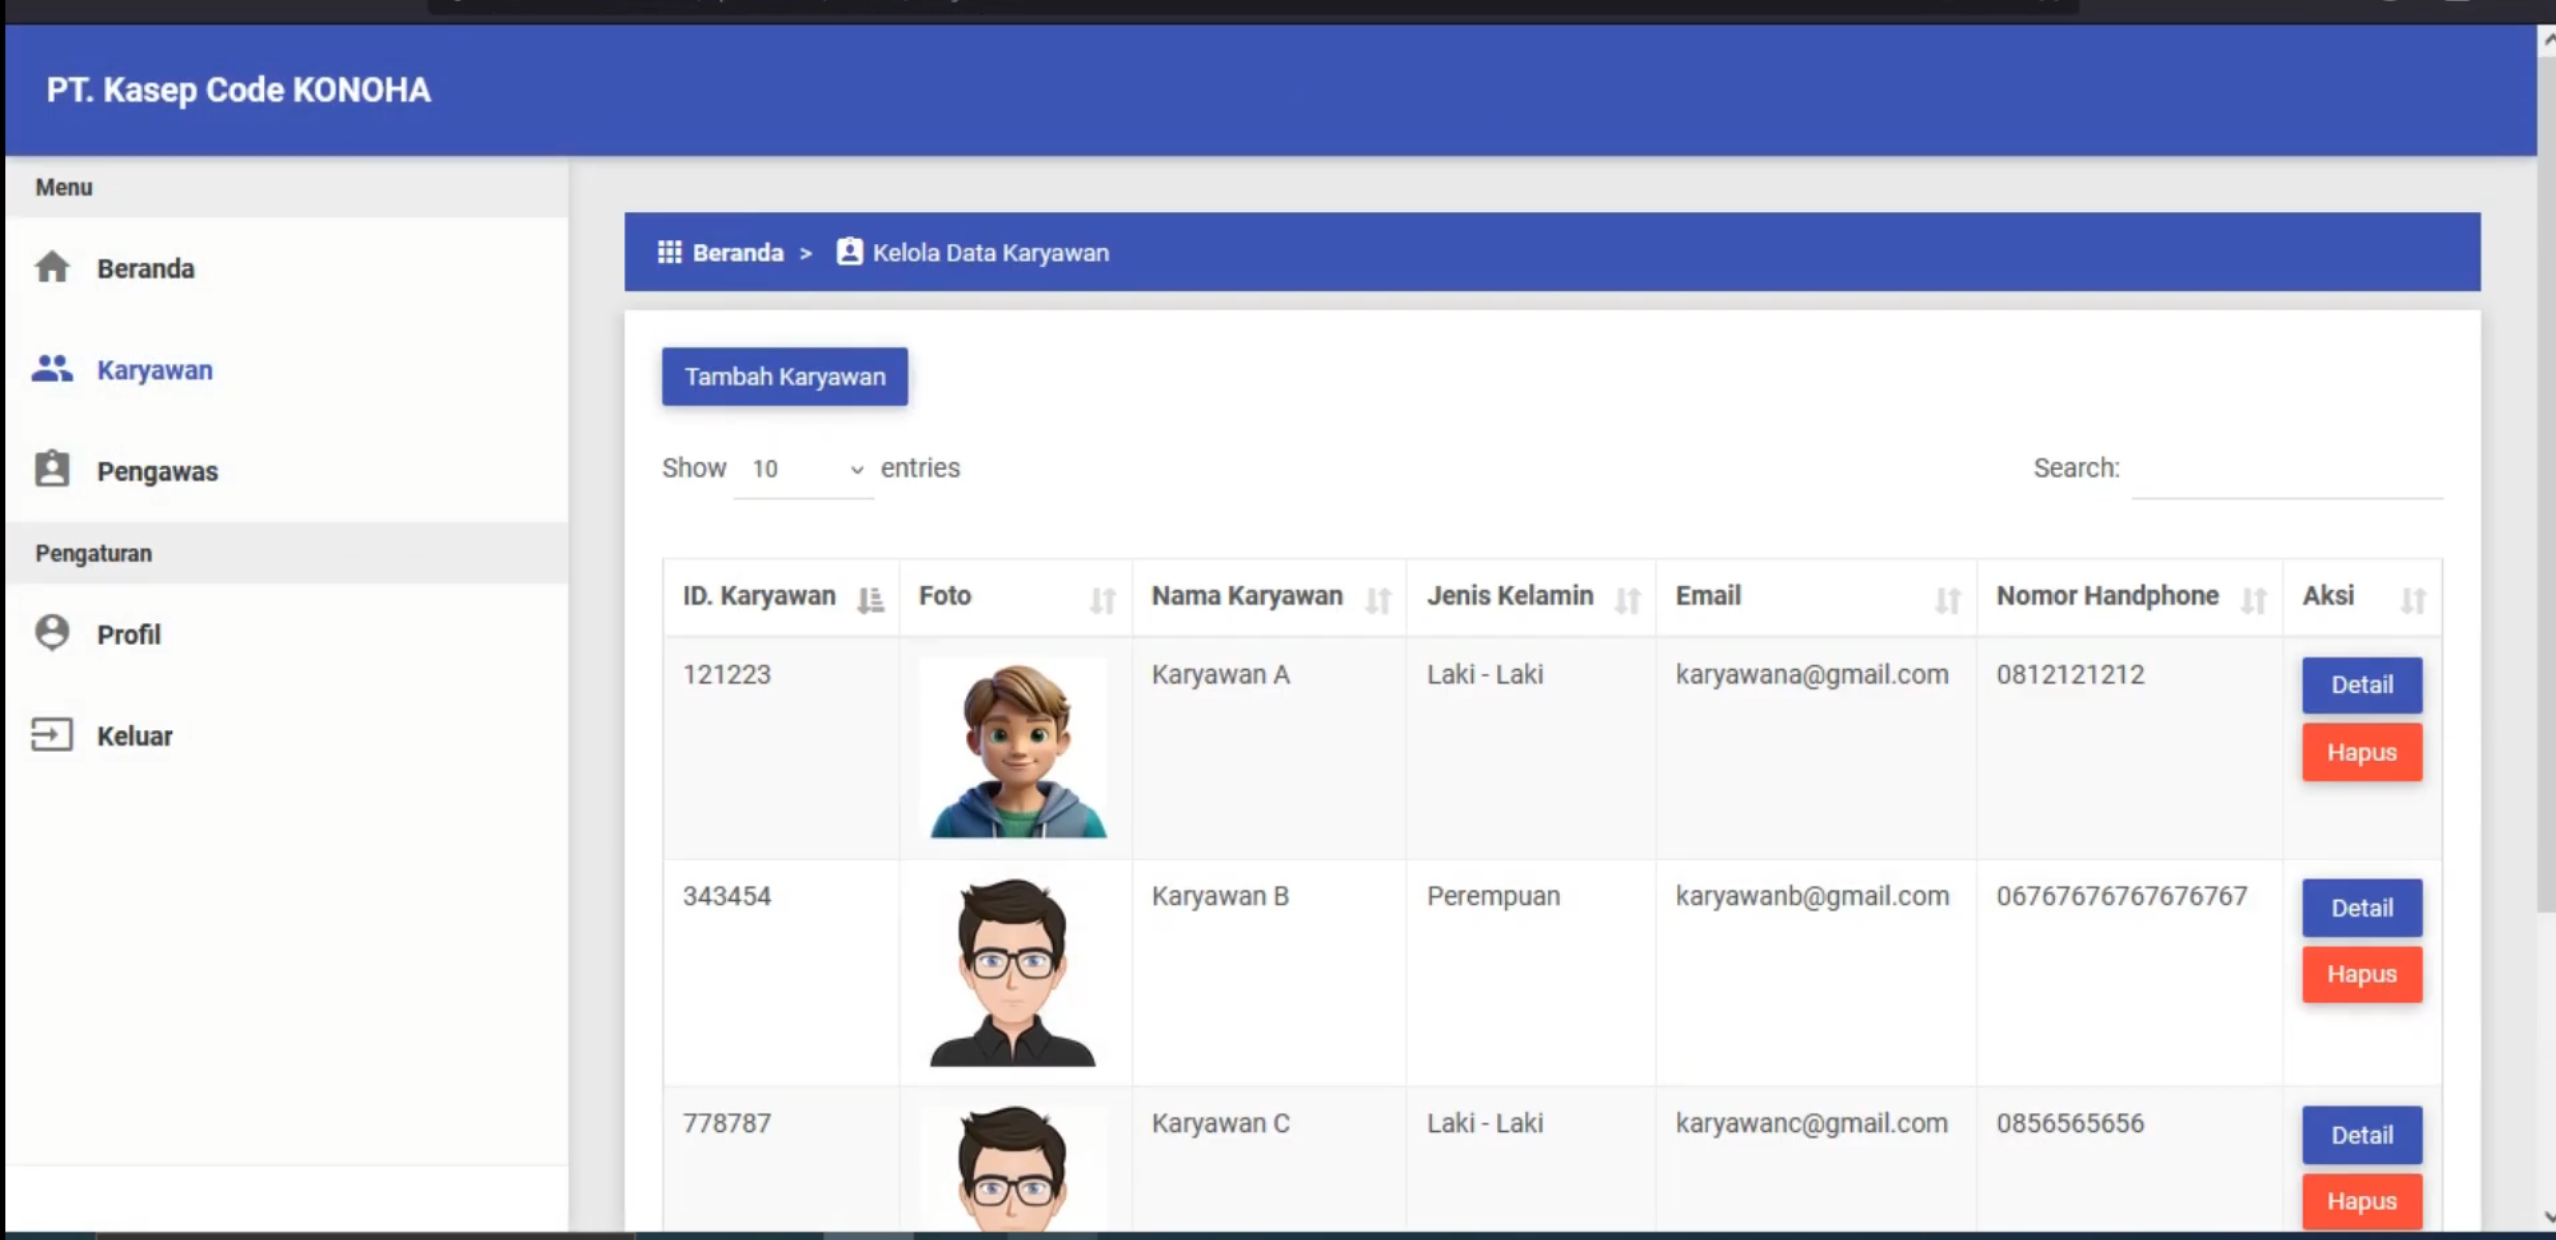Click the scrollbar down arrow

point(2547,1217)
